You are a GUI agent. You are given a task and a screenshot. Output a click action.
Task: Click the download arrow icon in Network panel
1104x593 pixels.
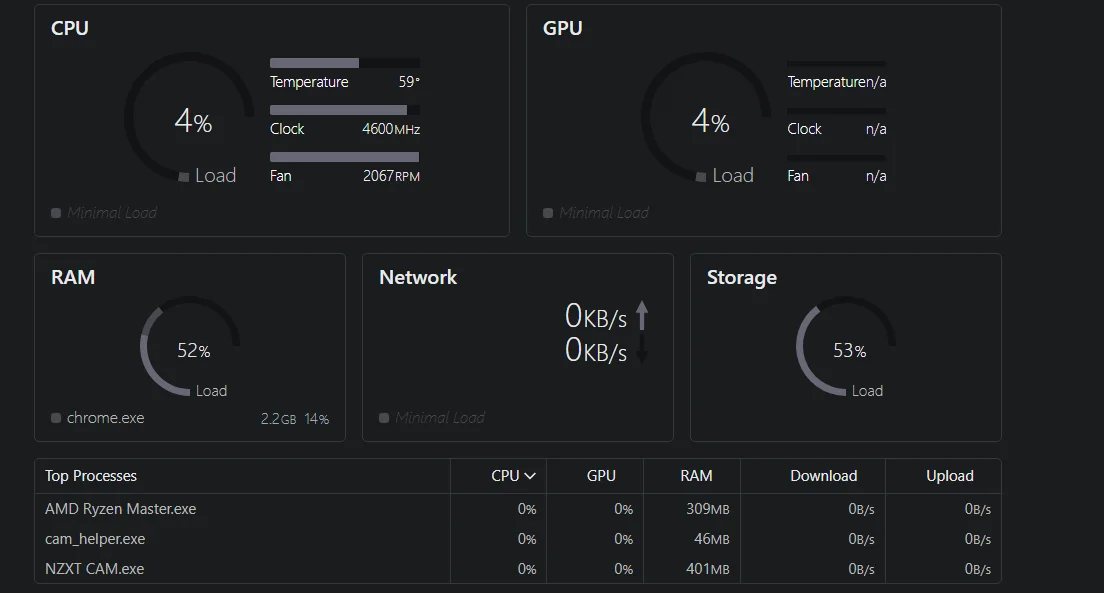(642, 349)
